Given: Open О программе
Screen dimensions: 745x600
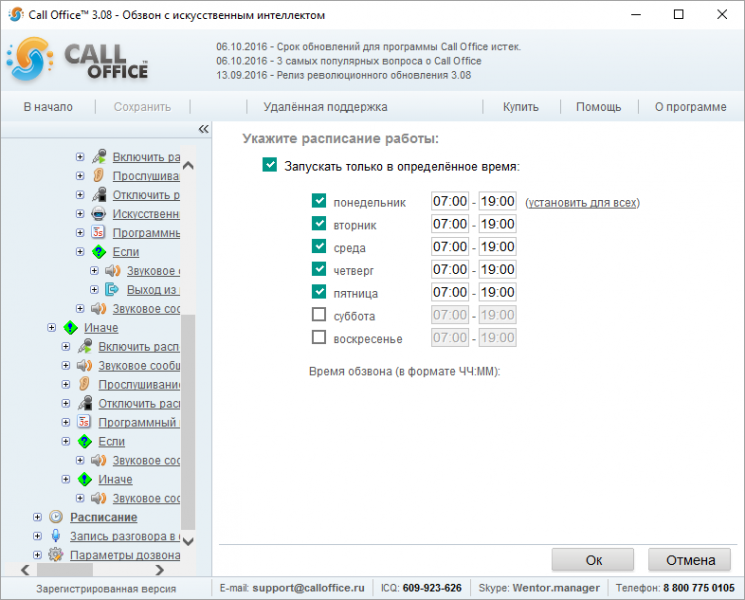Looking at the screenshot, I should (690, 107).
